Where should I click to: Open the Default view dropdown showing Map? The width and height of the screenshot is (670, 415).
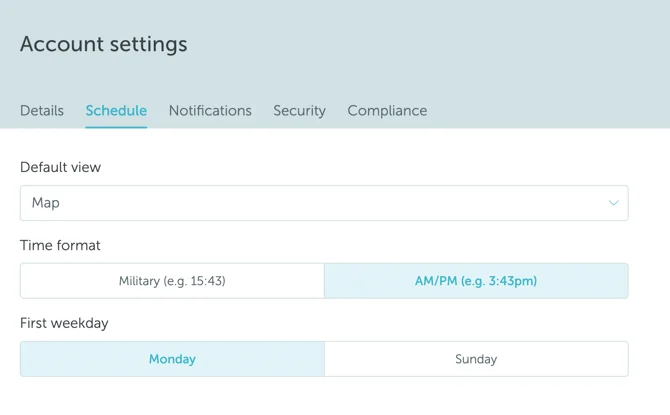(x=324, y=203)
